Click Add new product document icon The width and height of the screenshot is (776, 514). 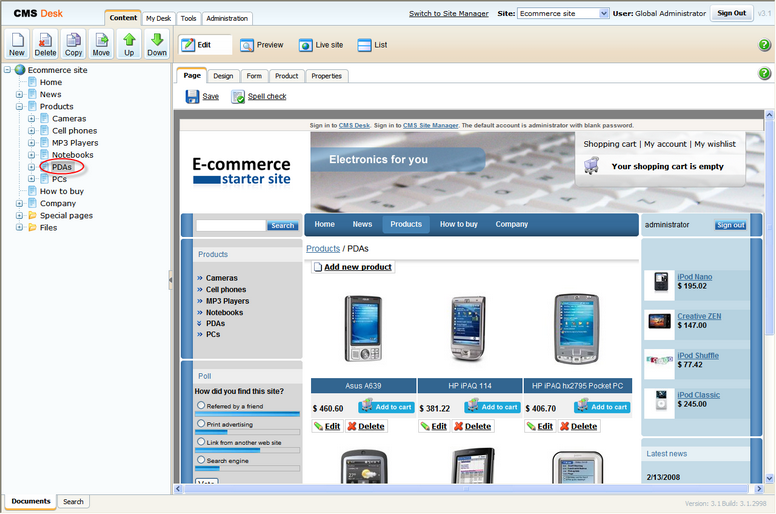point(318,267)
